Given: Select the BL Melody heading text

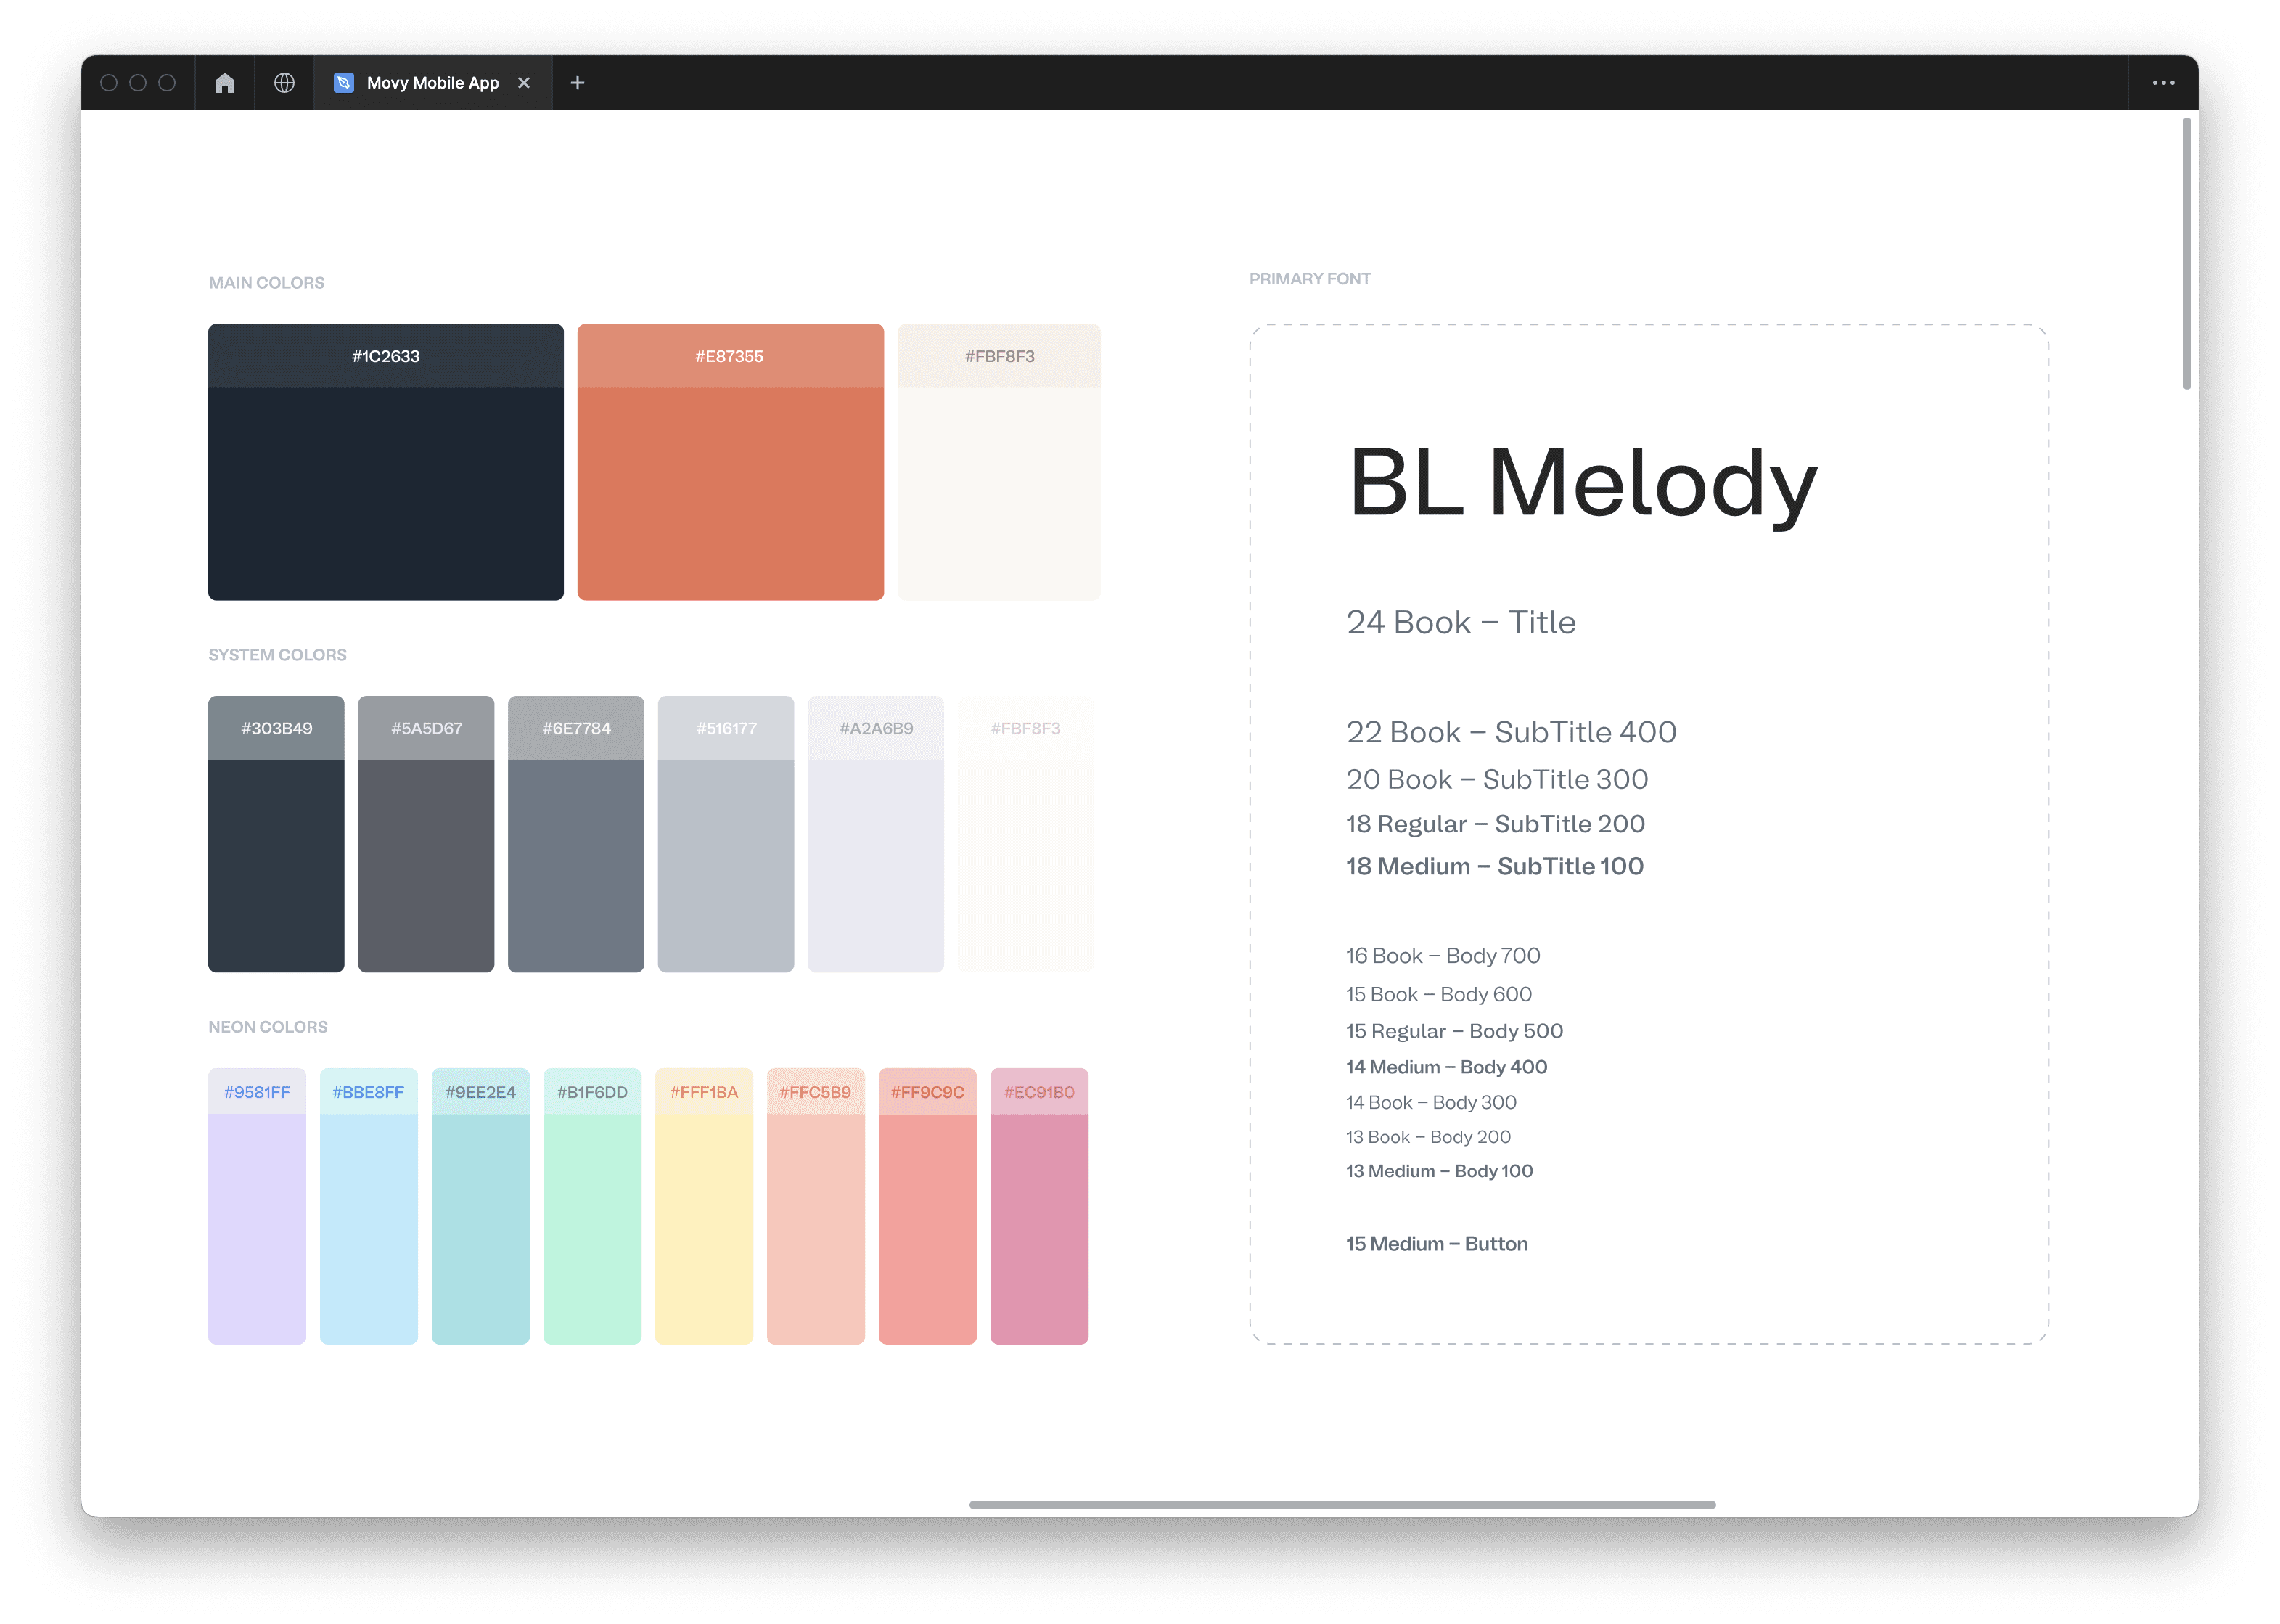Looking at the screenshot, I should [1582, 483].
